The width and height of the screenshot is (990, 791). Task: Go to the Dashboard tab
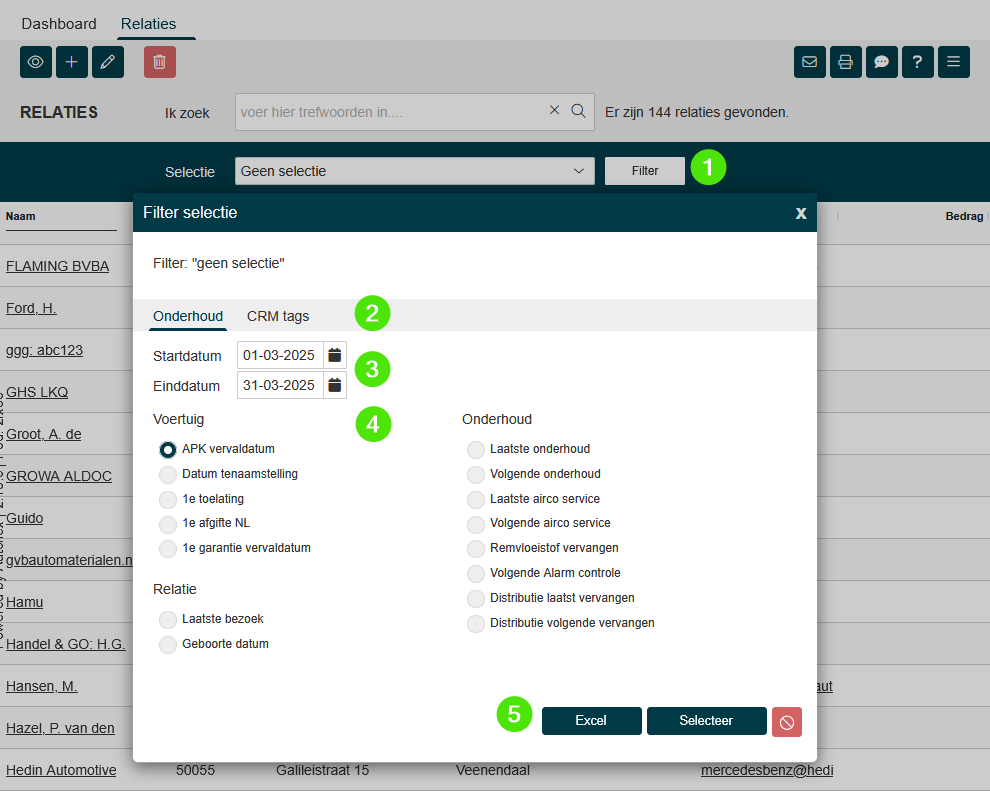pyautogui.click(x=59, y=23)
